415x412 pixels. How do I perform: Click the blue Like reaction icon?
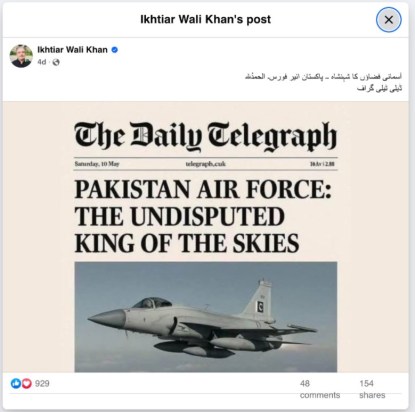(15, 383)
